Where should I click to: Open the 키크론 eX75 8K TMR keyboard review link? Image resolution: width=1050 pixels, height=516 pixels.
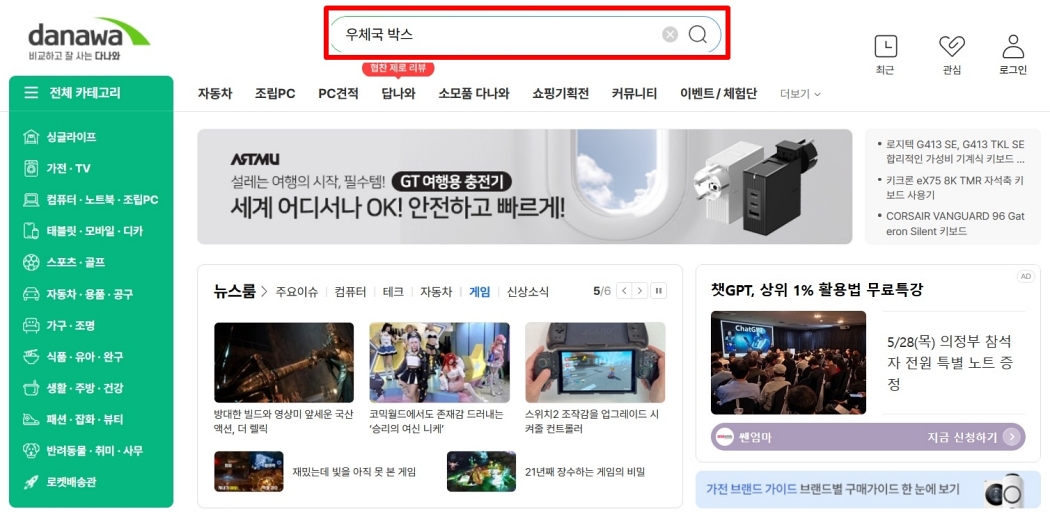coord(956,188)
